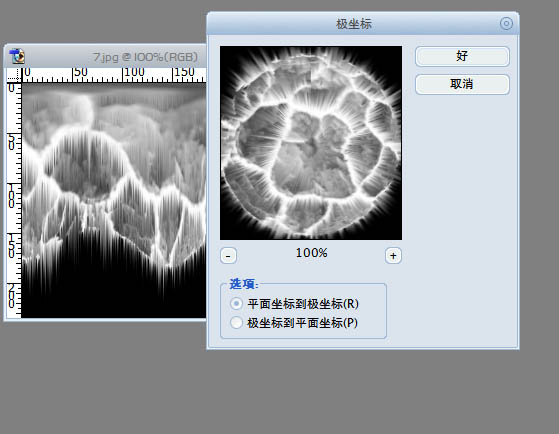Screen dimensions: 559x434
Task: Click the 7.jpg canvas image area
Action: click(x=113, y=200)
